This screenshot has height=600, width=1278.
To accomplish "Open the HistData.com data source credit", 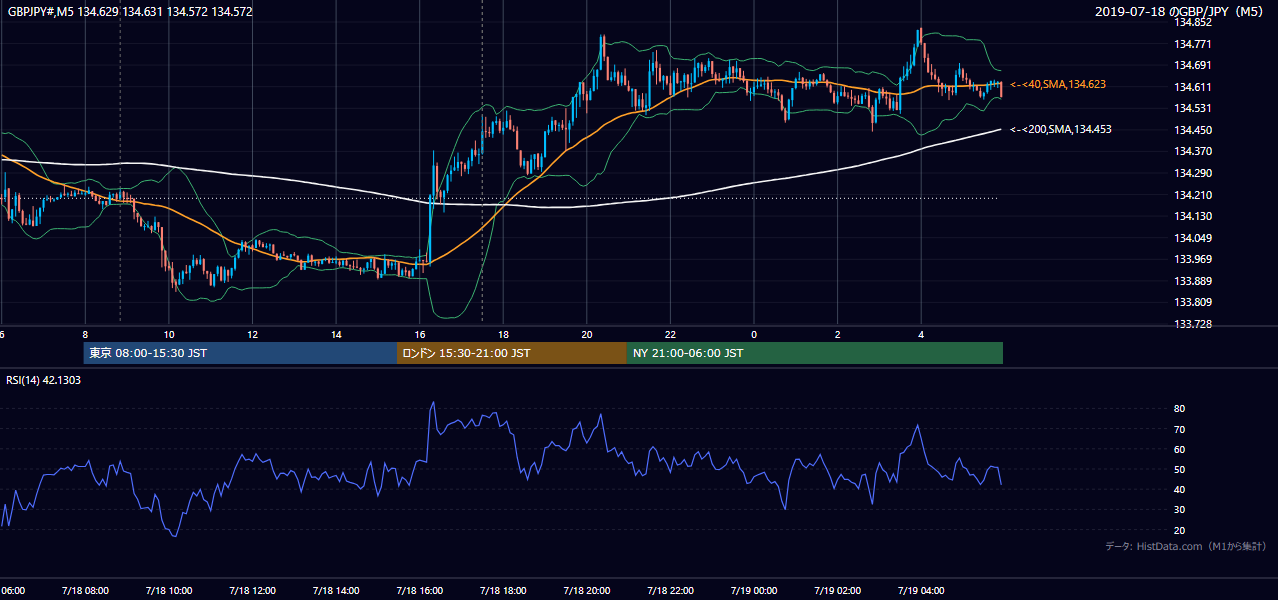I will click(x=1186, y=546).
